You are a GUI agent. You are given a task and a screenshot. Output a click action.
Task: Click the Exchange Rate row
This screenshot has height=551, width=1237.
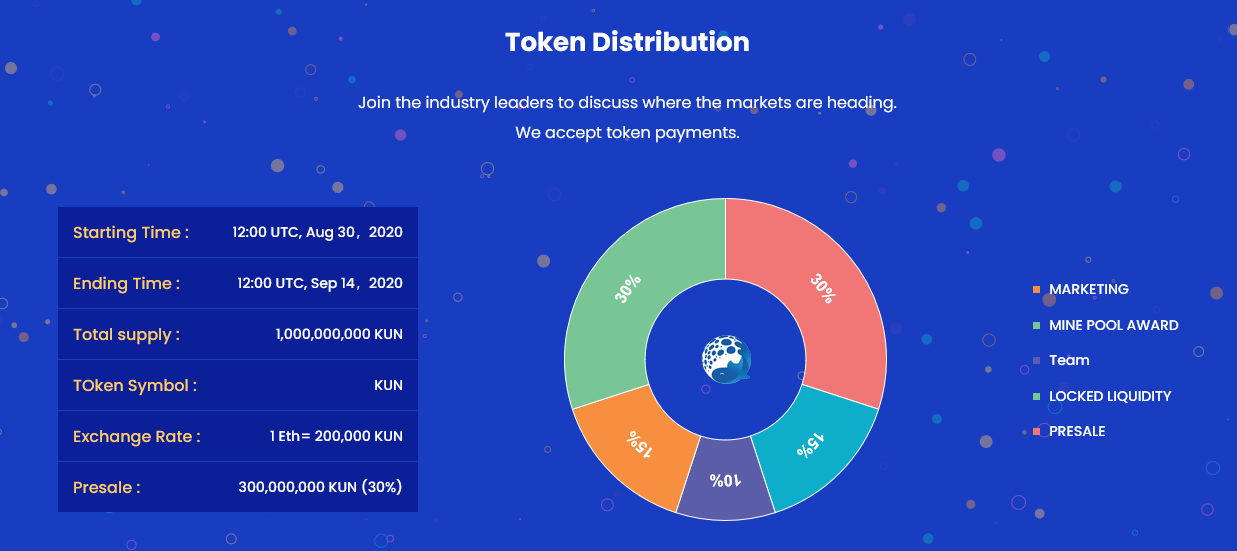point(238,436)
